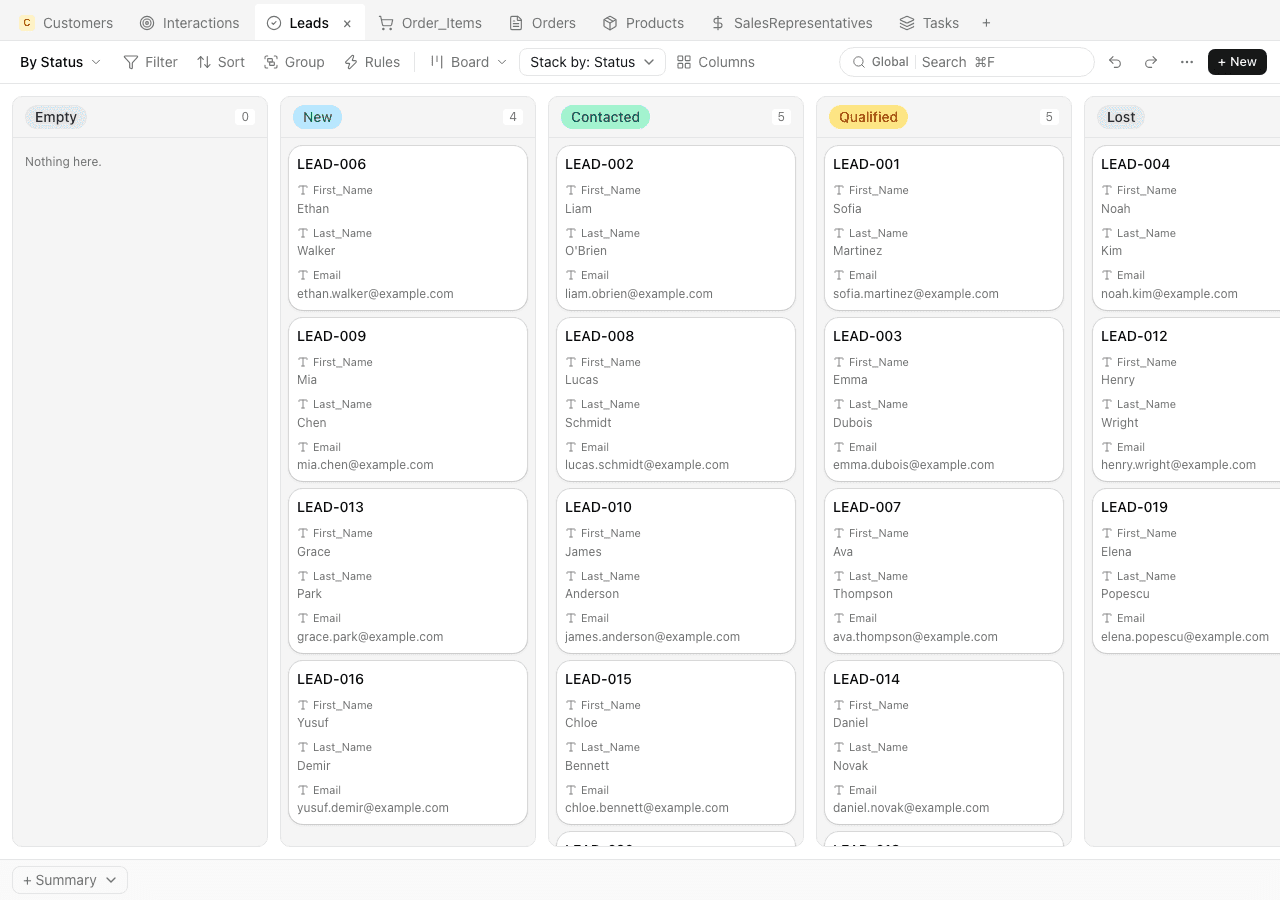Click the Order_Items cart icon
The height and width of the screenshot is (900, 1280).
click(385, 23)
